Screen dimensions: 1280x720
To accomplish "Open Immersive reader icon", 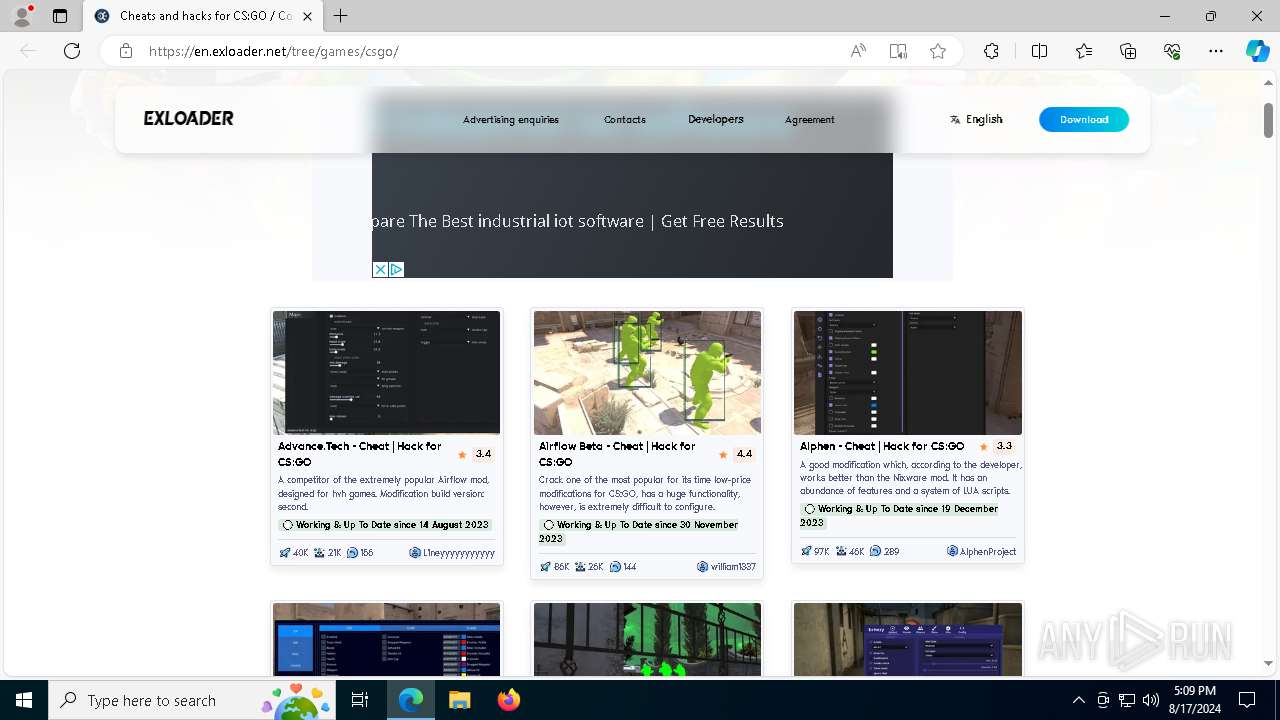I will (898, 51).
